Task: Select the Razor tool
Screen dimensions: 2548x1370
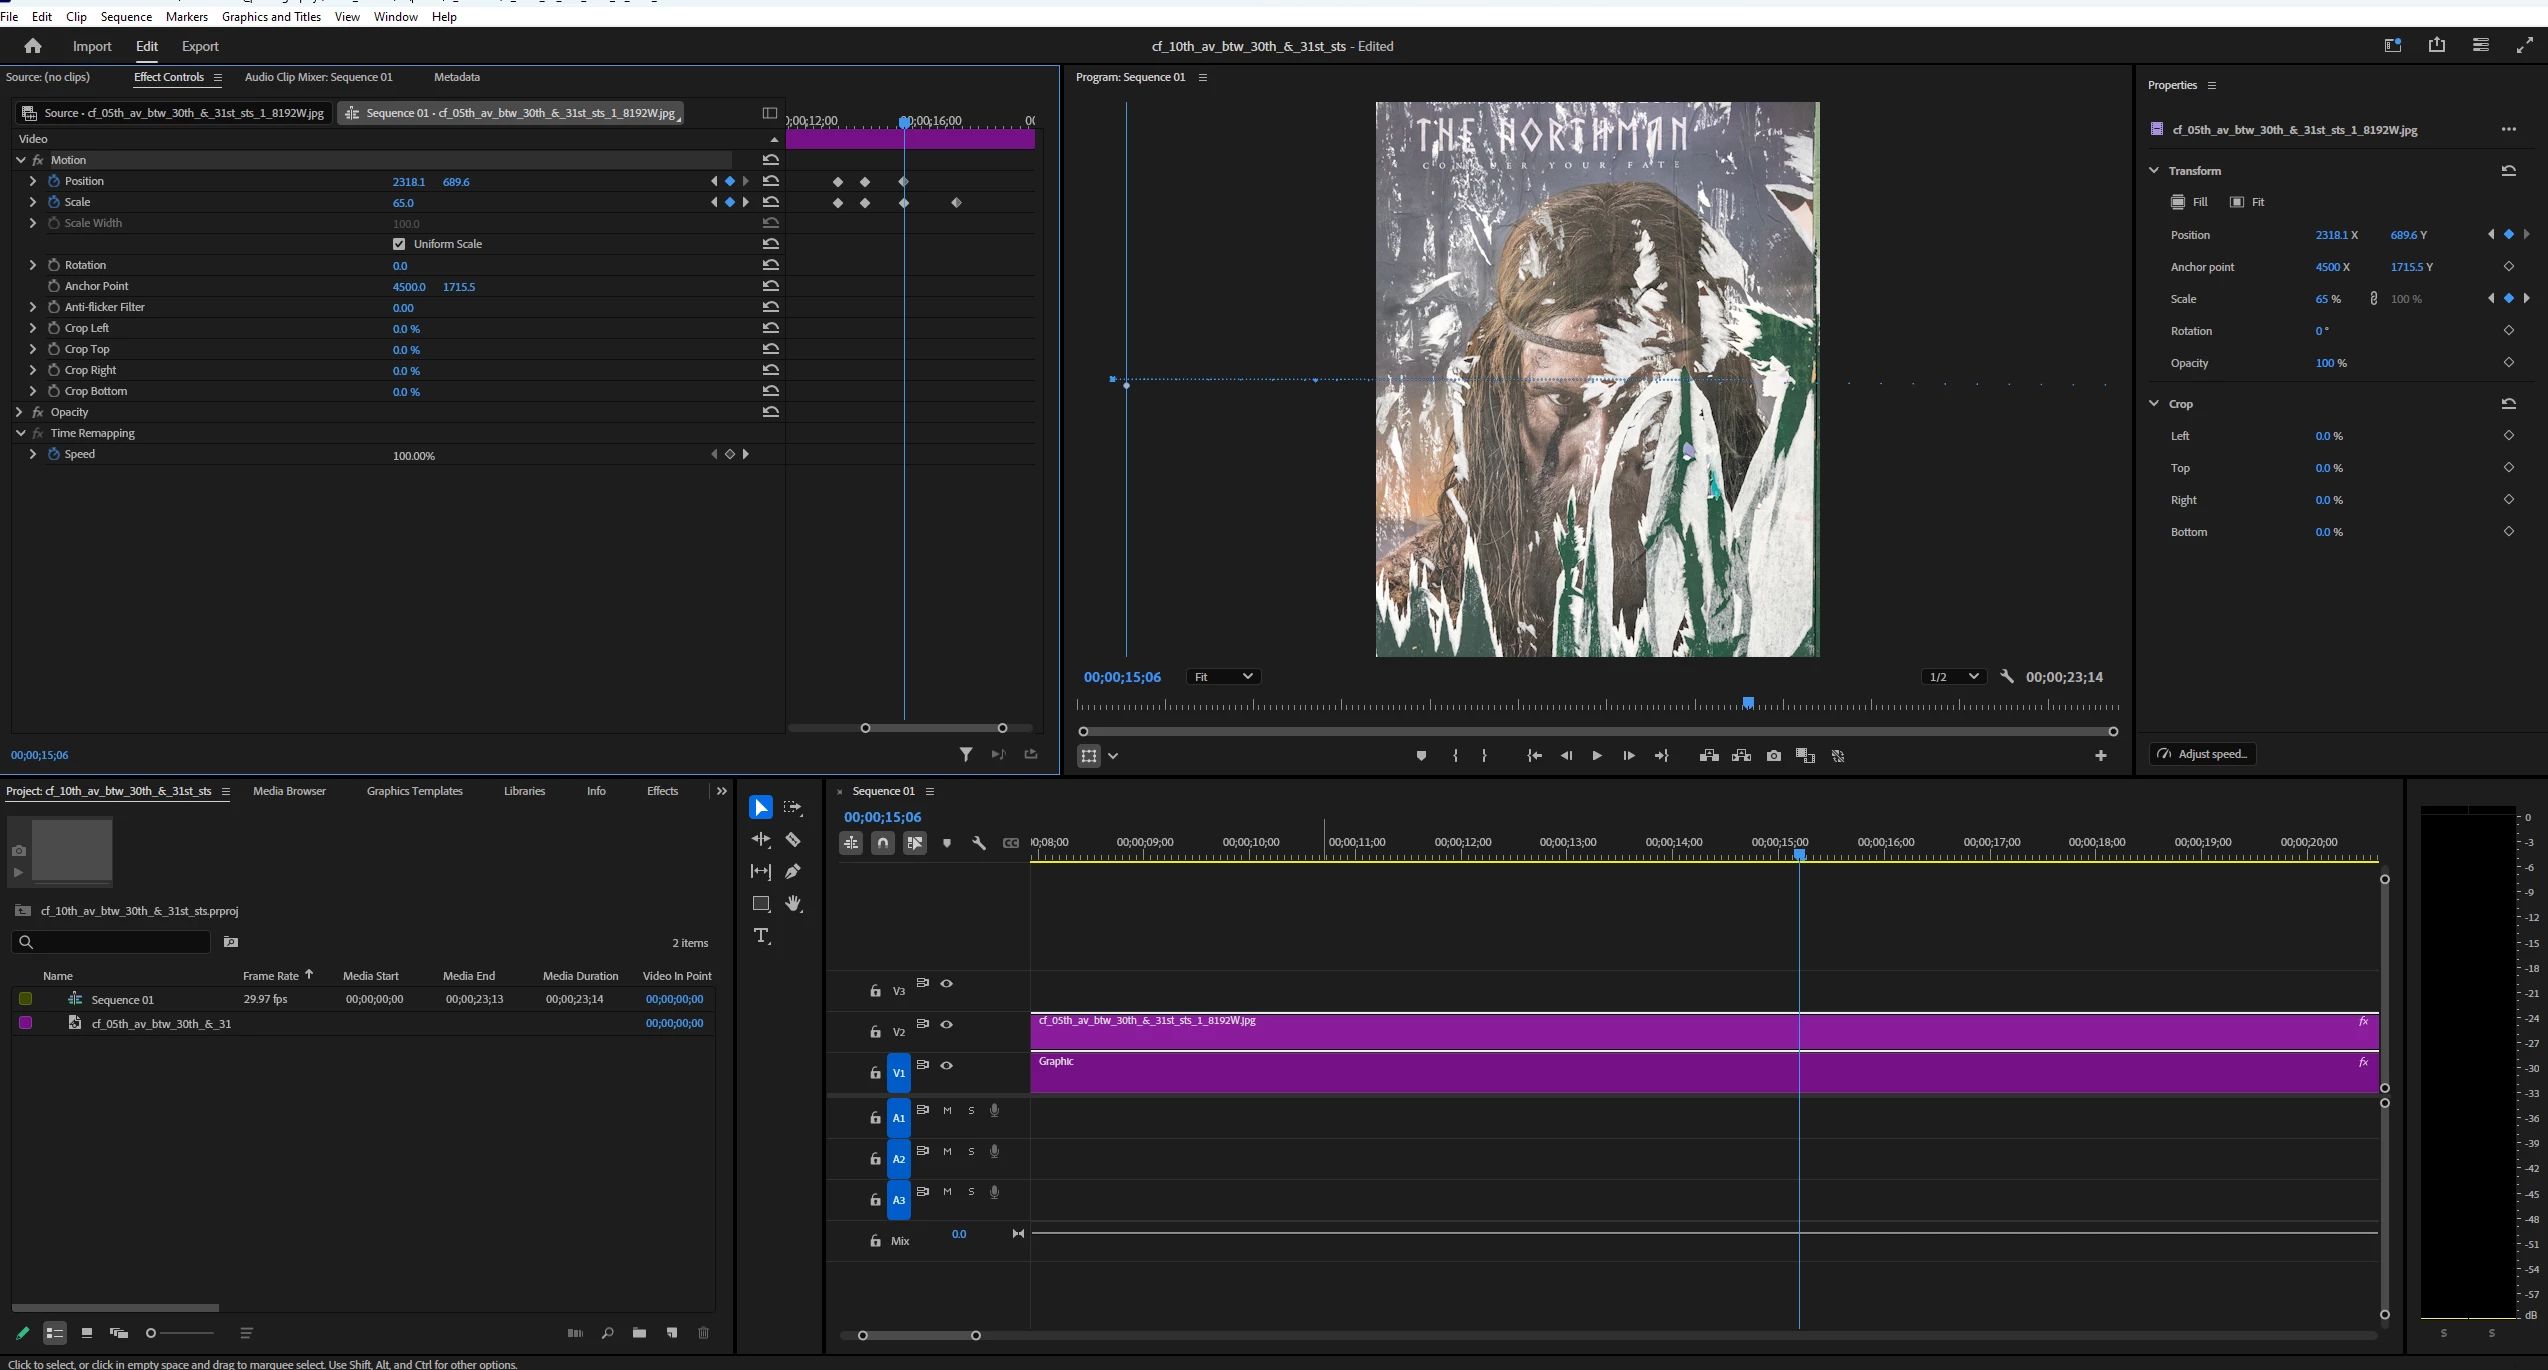Action: 793,840
